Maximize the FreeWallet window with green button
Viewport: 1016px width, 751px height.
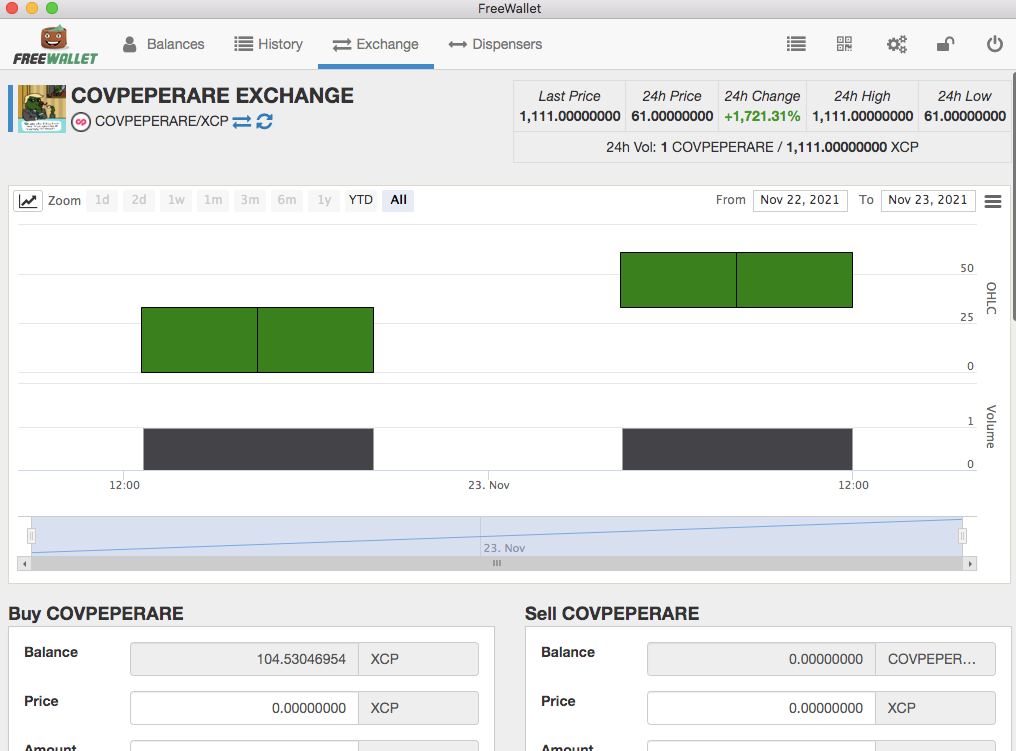(52, 8)
